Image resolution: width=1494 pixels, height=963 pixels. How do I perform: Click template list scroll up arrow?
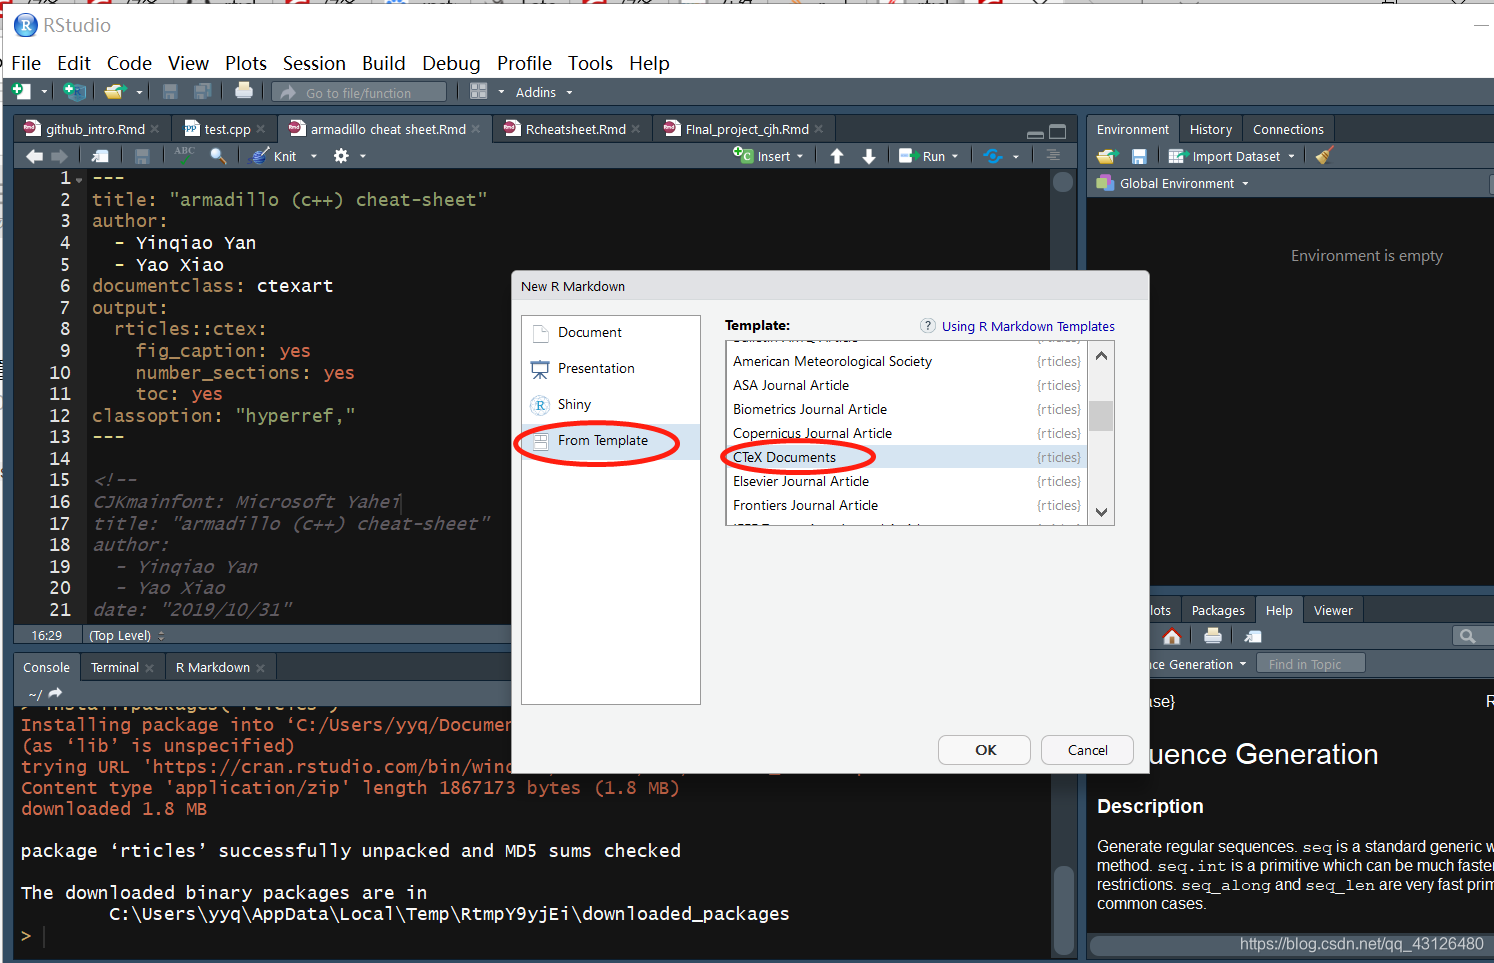[x=1101, y=355]
